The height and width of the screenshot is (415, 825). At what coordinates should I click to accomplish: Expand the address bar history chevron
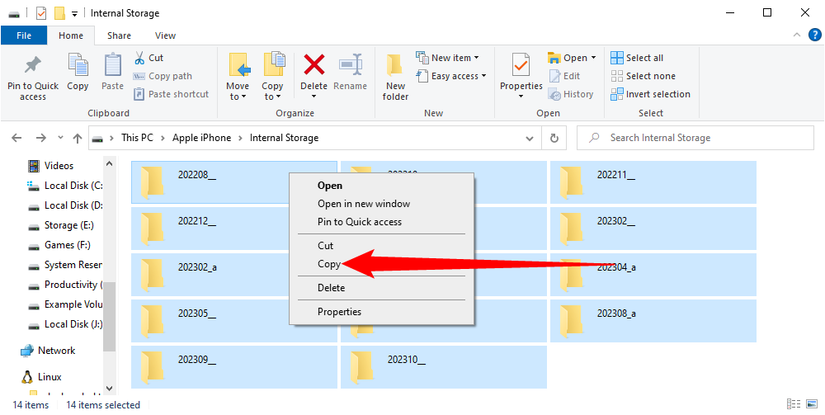tap(529, 138)
